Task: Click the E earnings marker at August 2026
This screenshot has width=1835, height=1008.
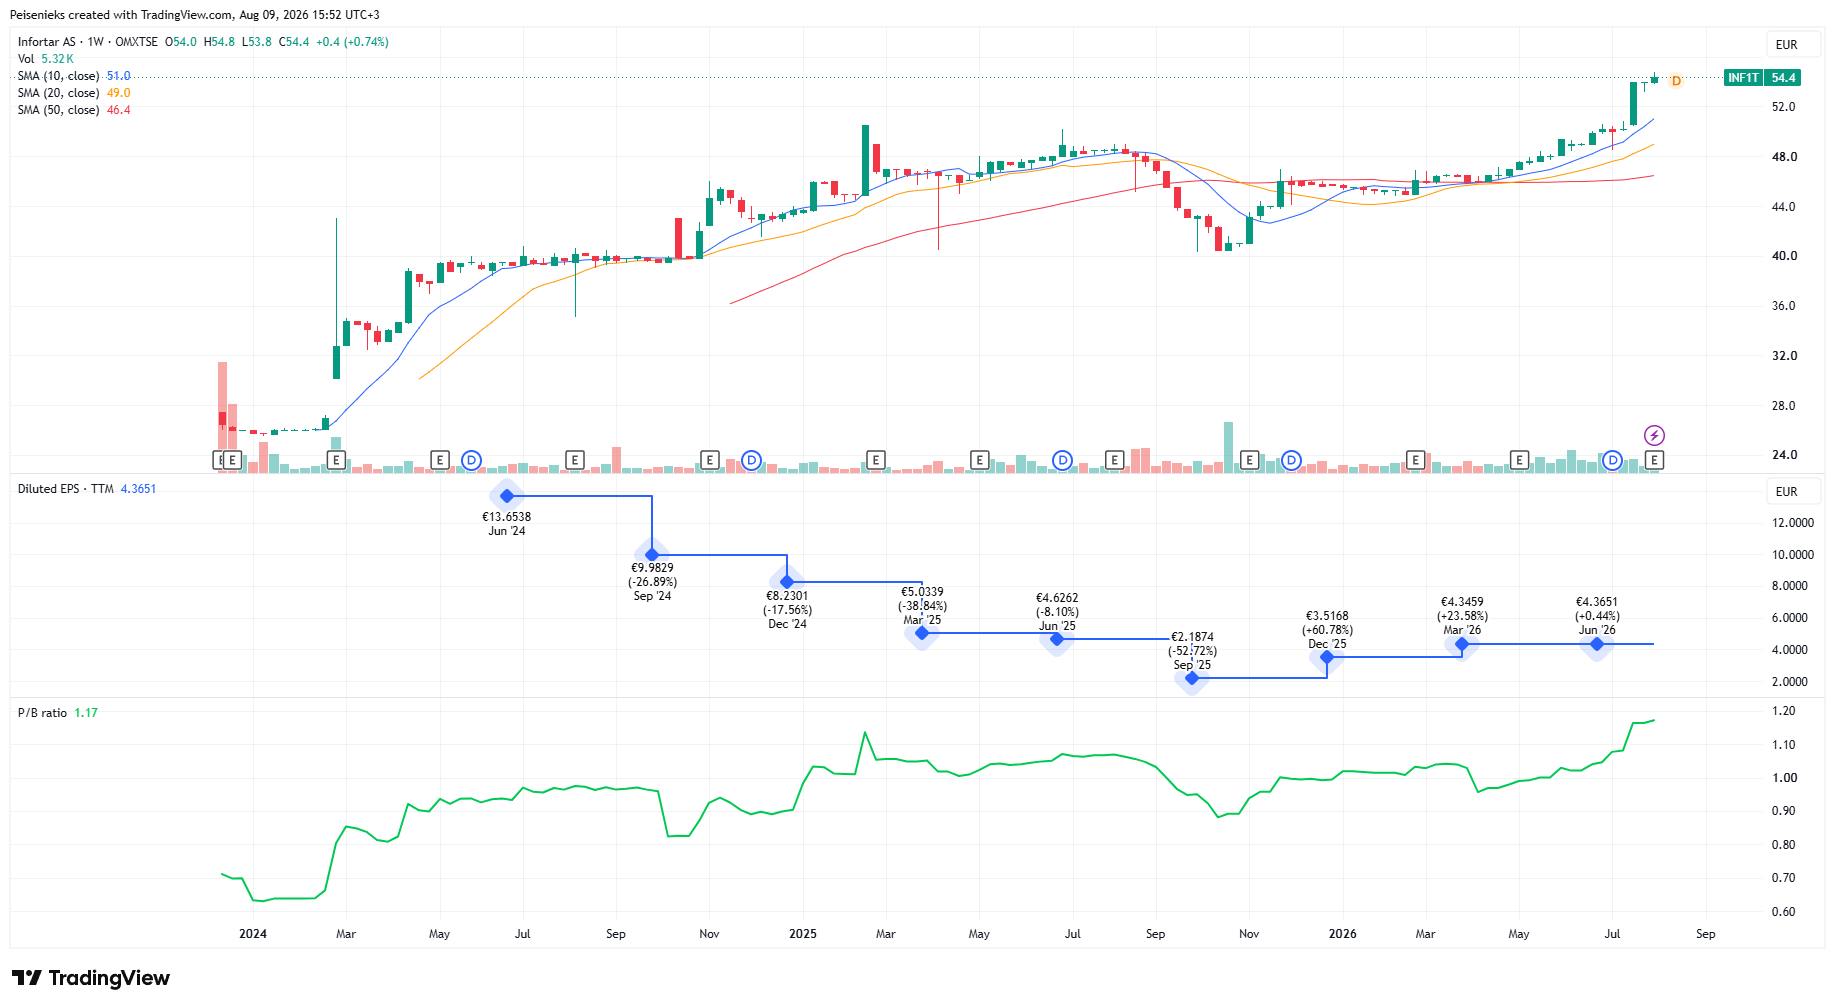Action: 1655,460
